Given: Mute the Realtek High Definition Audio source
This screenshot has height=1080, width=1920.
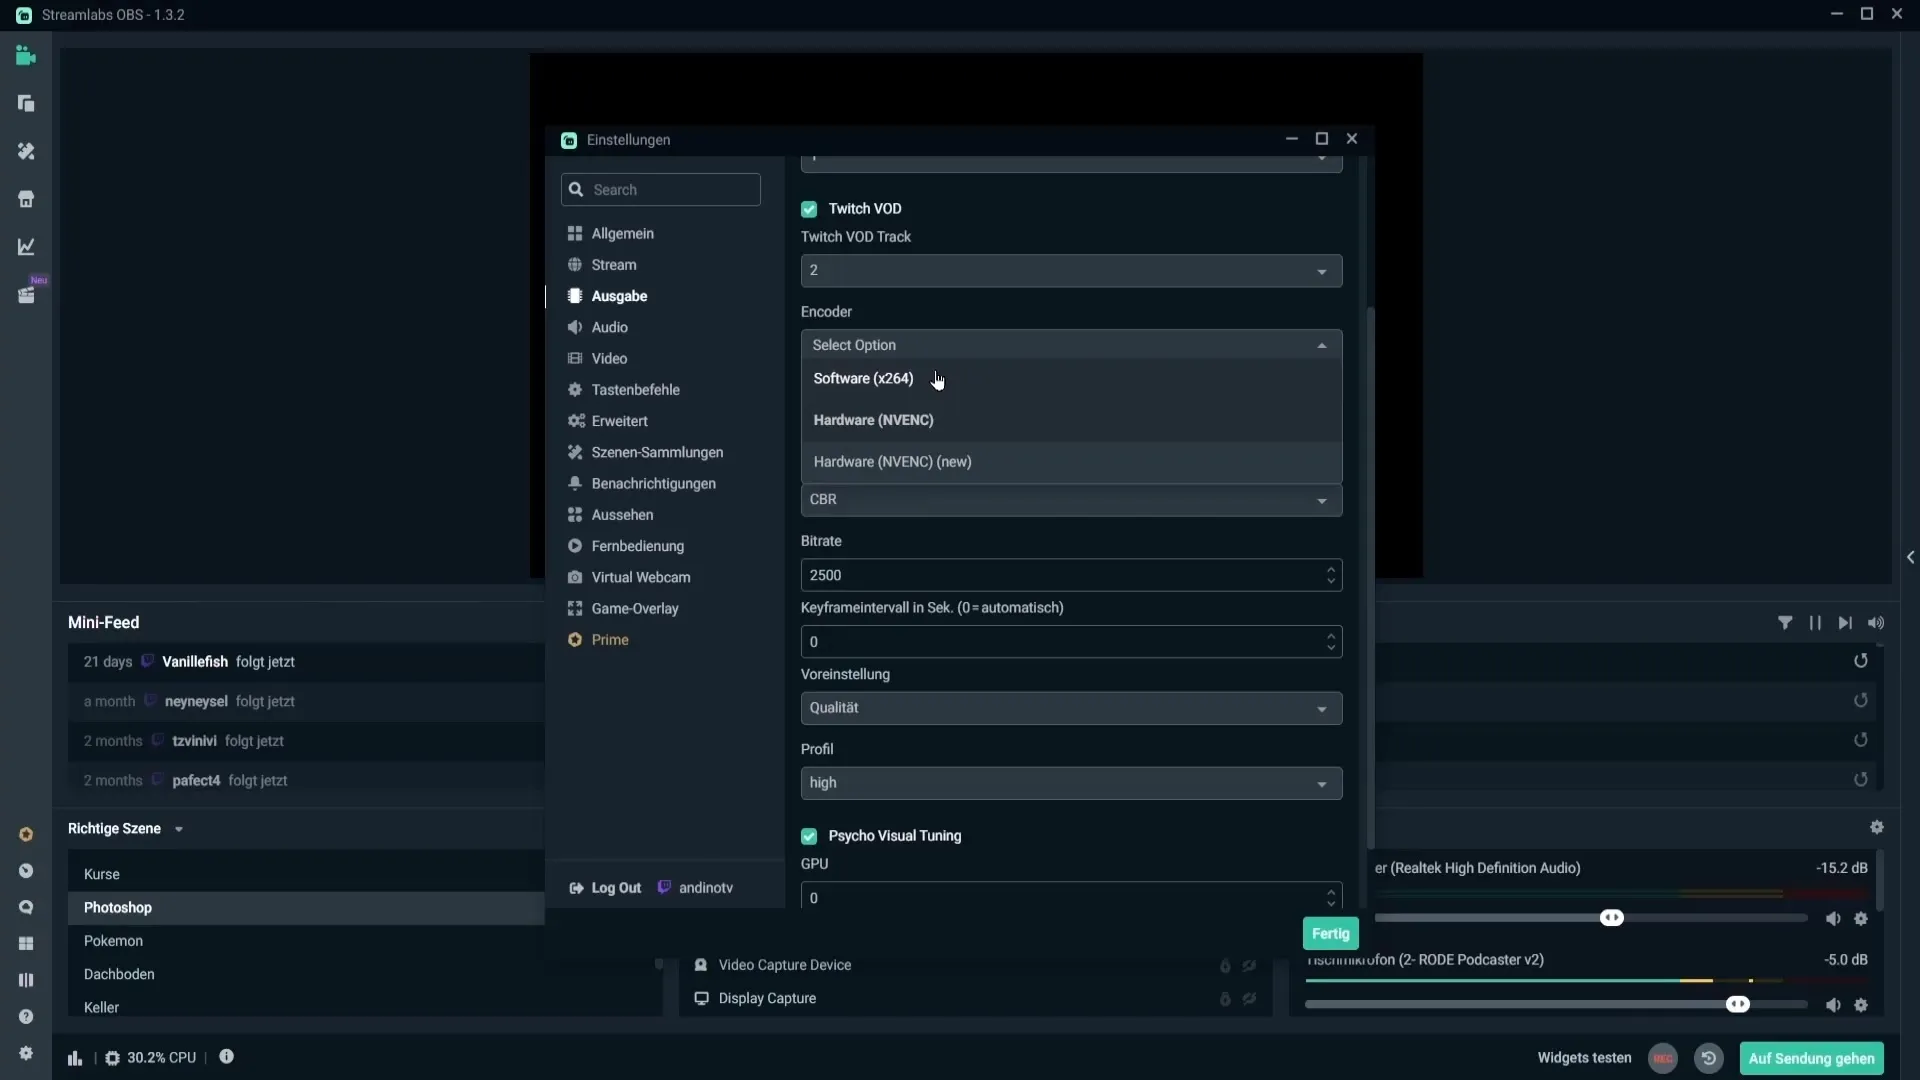Looking at the screenshot, I should pyautogui.click(x=1833, y=919).
